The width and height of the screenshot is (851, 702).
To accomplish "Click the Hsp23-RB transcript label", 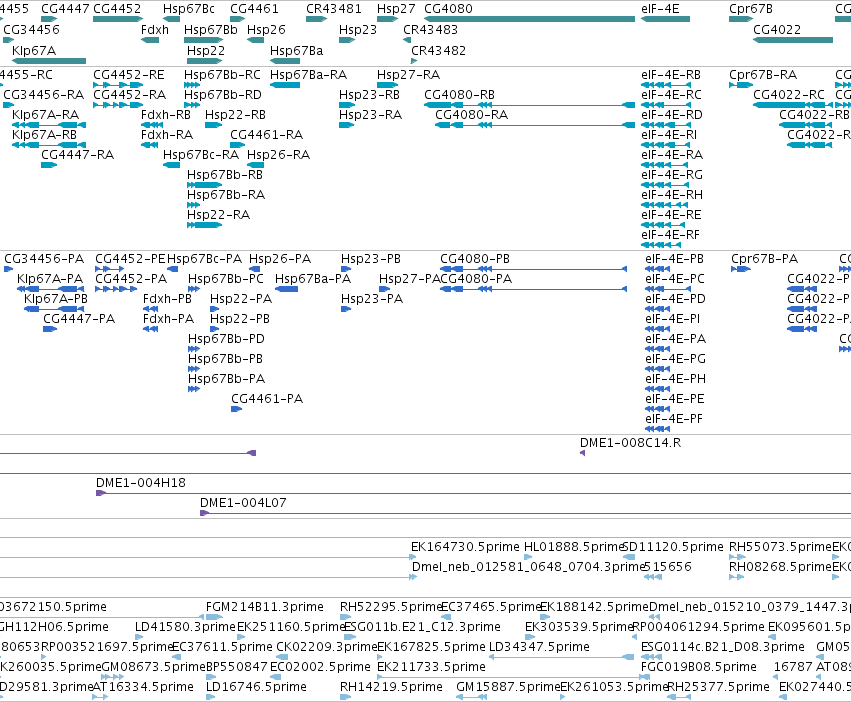I will pos(369,94).
